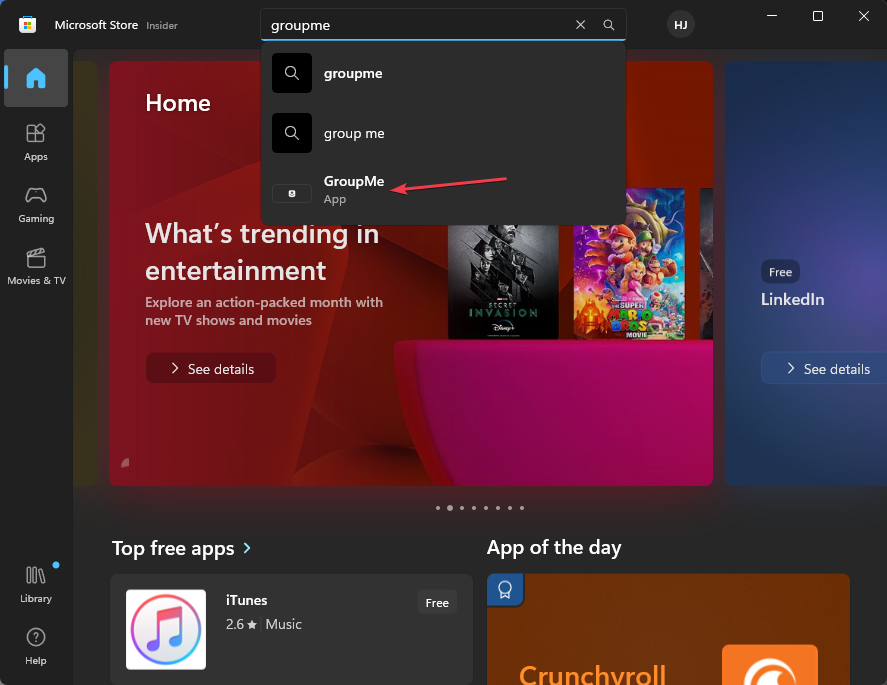This screenshot has height=685, width=887.
Task: Click the search magnifier button
Action: pos(609,25)
